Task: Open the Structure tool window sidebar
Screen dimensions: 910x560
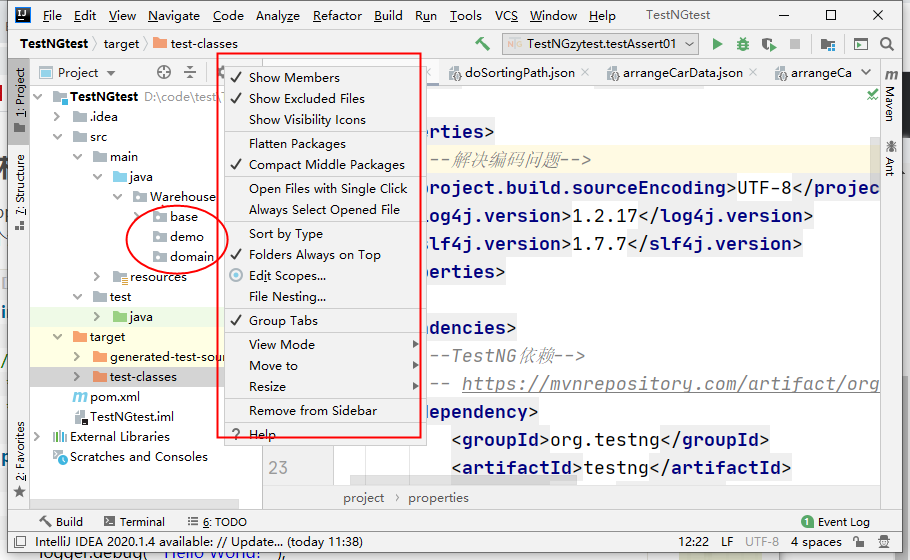Action: point(20,193)
